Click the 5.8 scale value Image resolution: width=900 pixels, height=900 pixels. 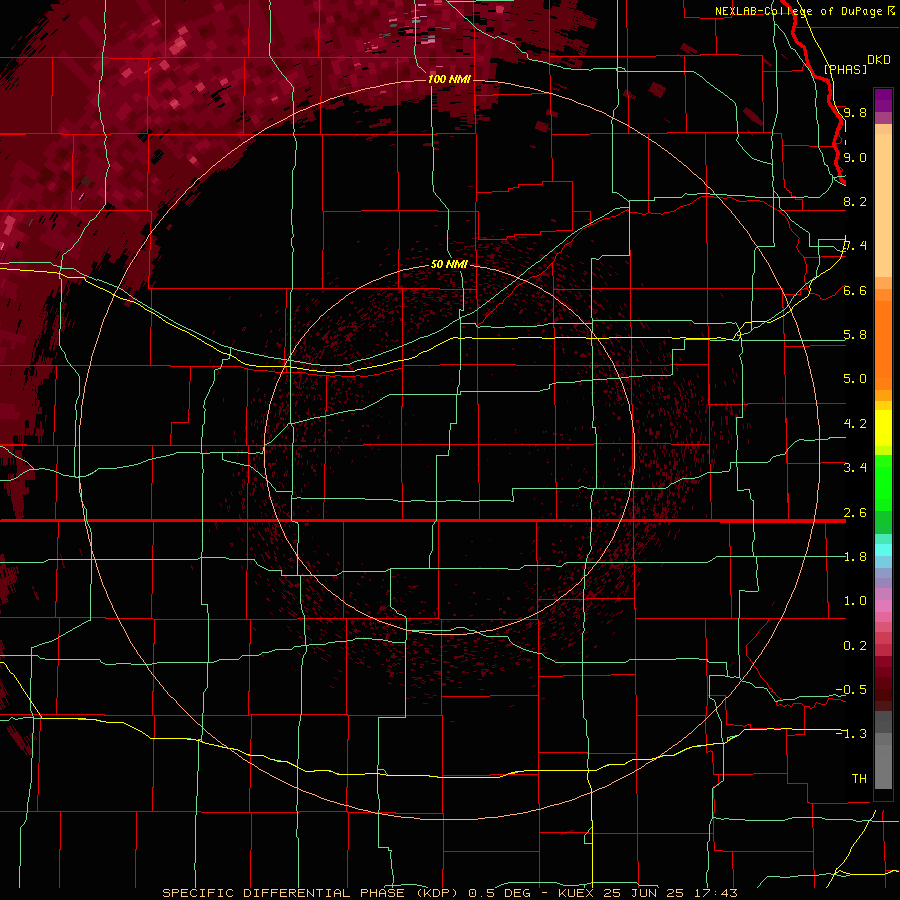pyautogui.click(x=855, y=335)
